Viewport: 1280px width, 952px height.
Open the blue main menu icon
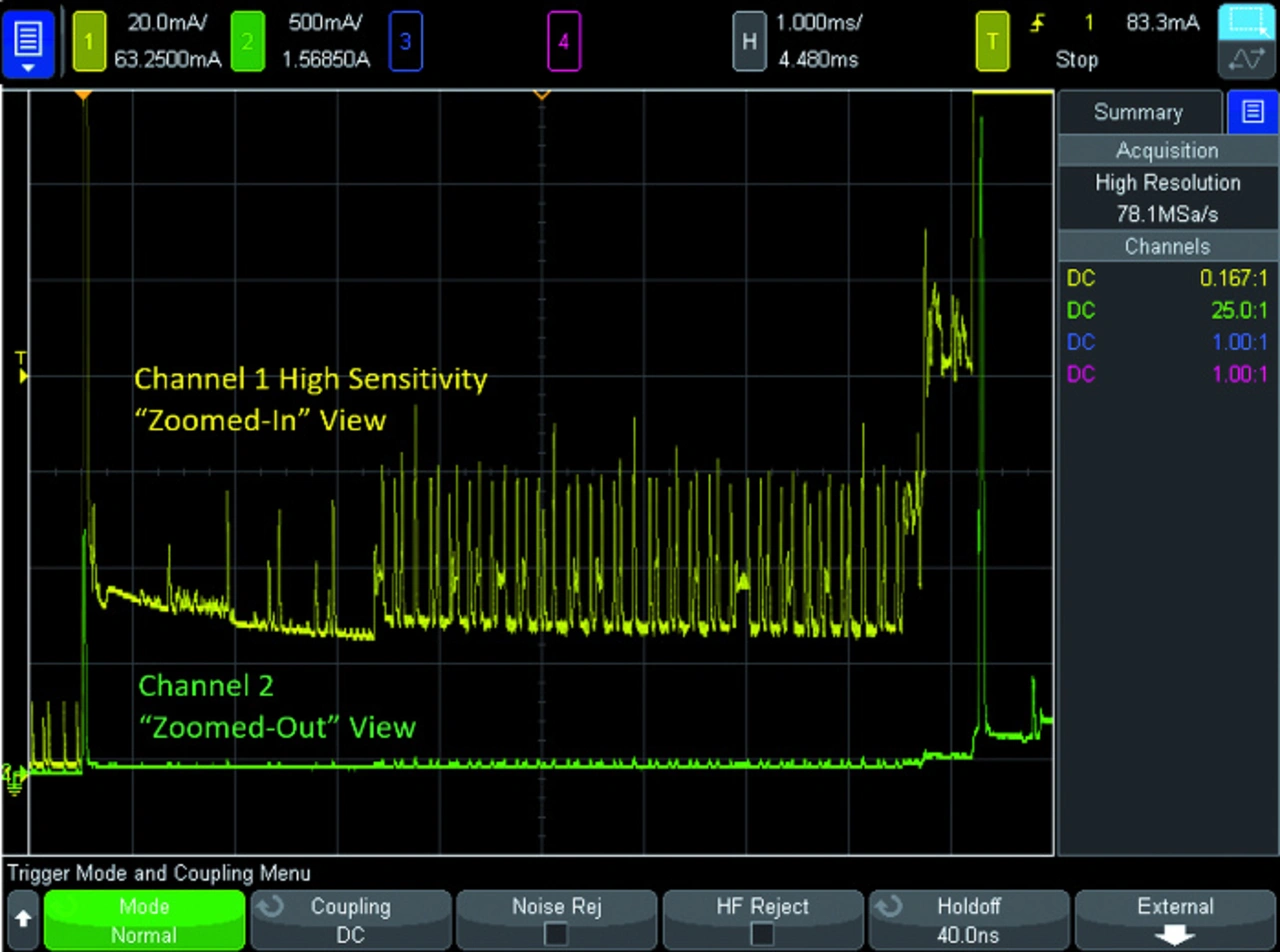[27, 42]
